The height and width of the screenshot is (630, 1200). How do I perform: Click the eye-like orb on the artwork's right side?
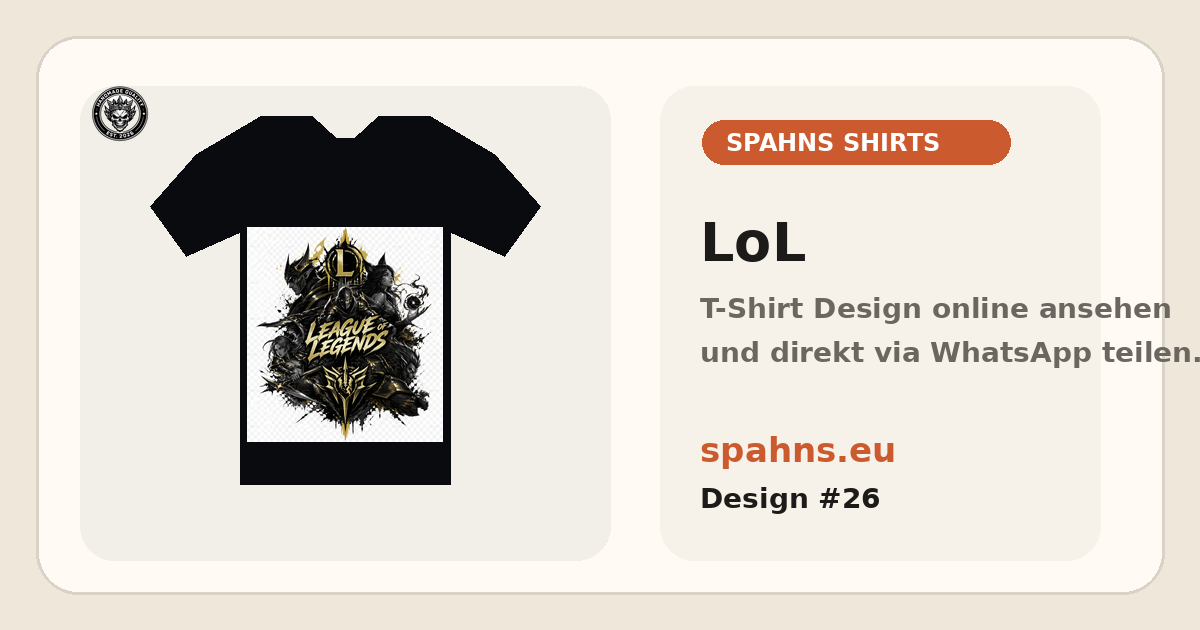tap(411, 302)
